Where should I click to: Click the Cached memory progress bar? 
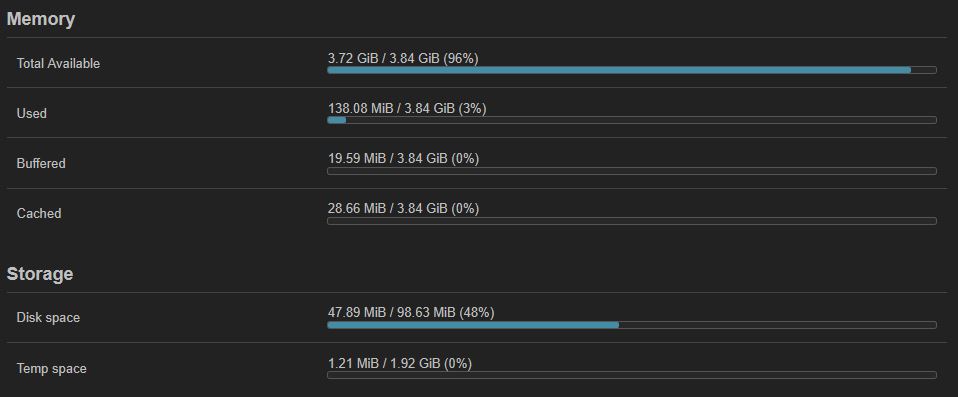[x=632, y=221]
